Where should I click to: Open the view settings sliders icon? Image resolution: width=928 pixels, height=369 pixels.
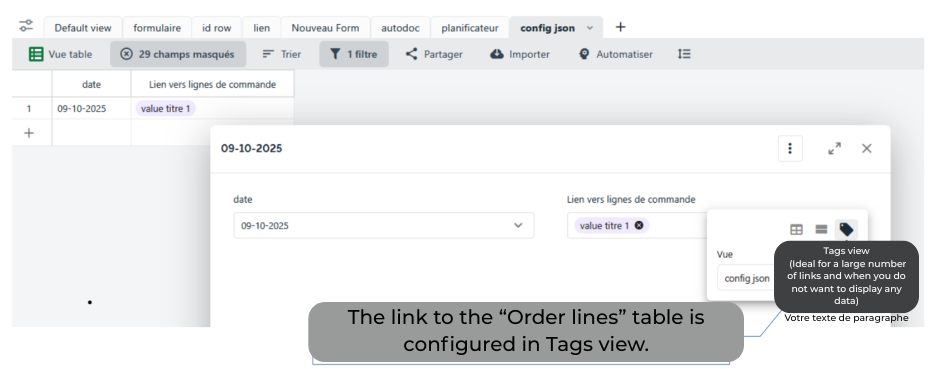26,25
